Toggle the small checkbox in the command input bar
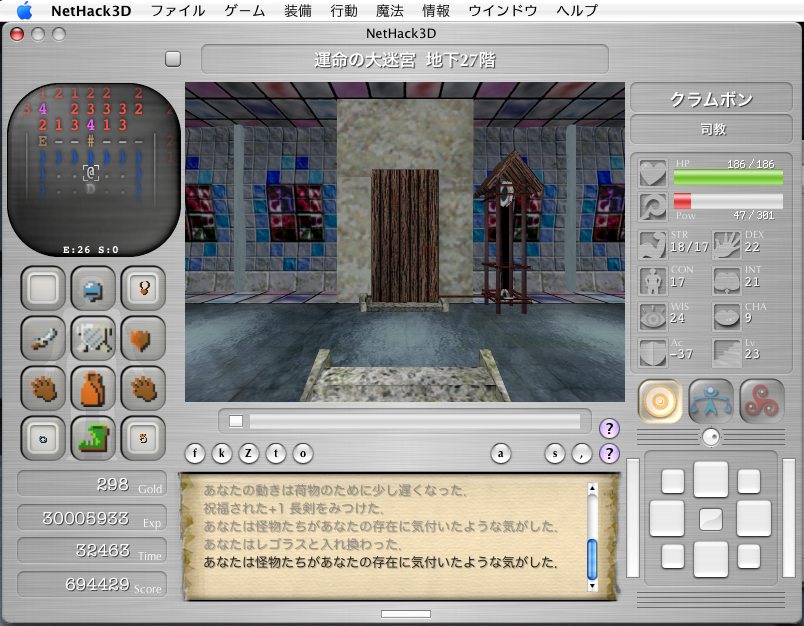This screenshot has width=804, height=626. point(236,421)
